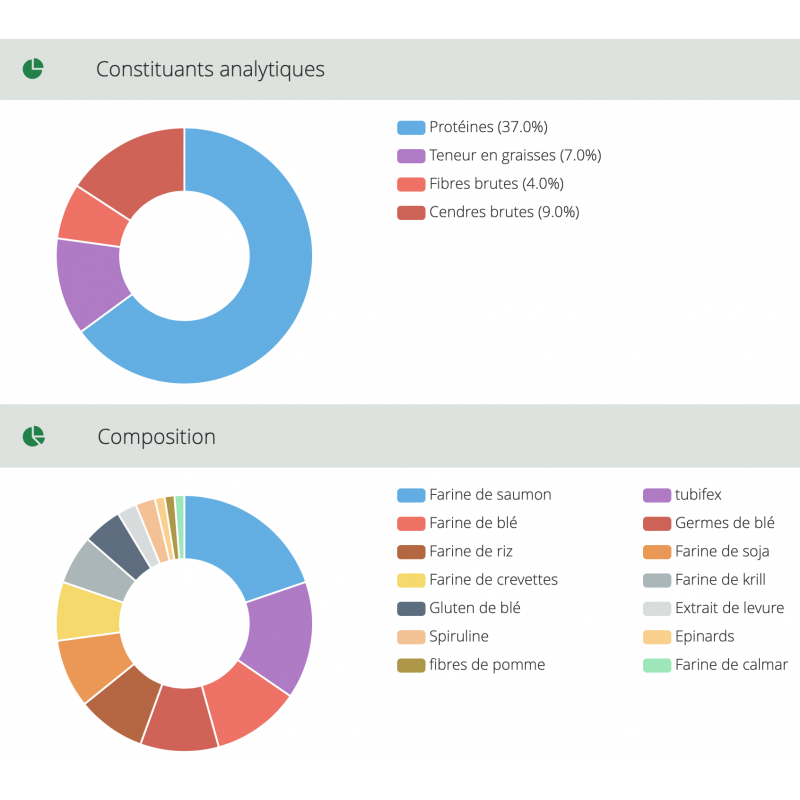
Task: Click the Farine de crevettes legend swatch
Action: (x=411, y=580)
